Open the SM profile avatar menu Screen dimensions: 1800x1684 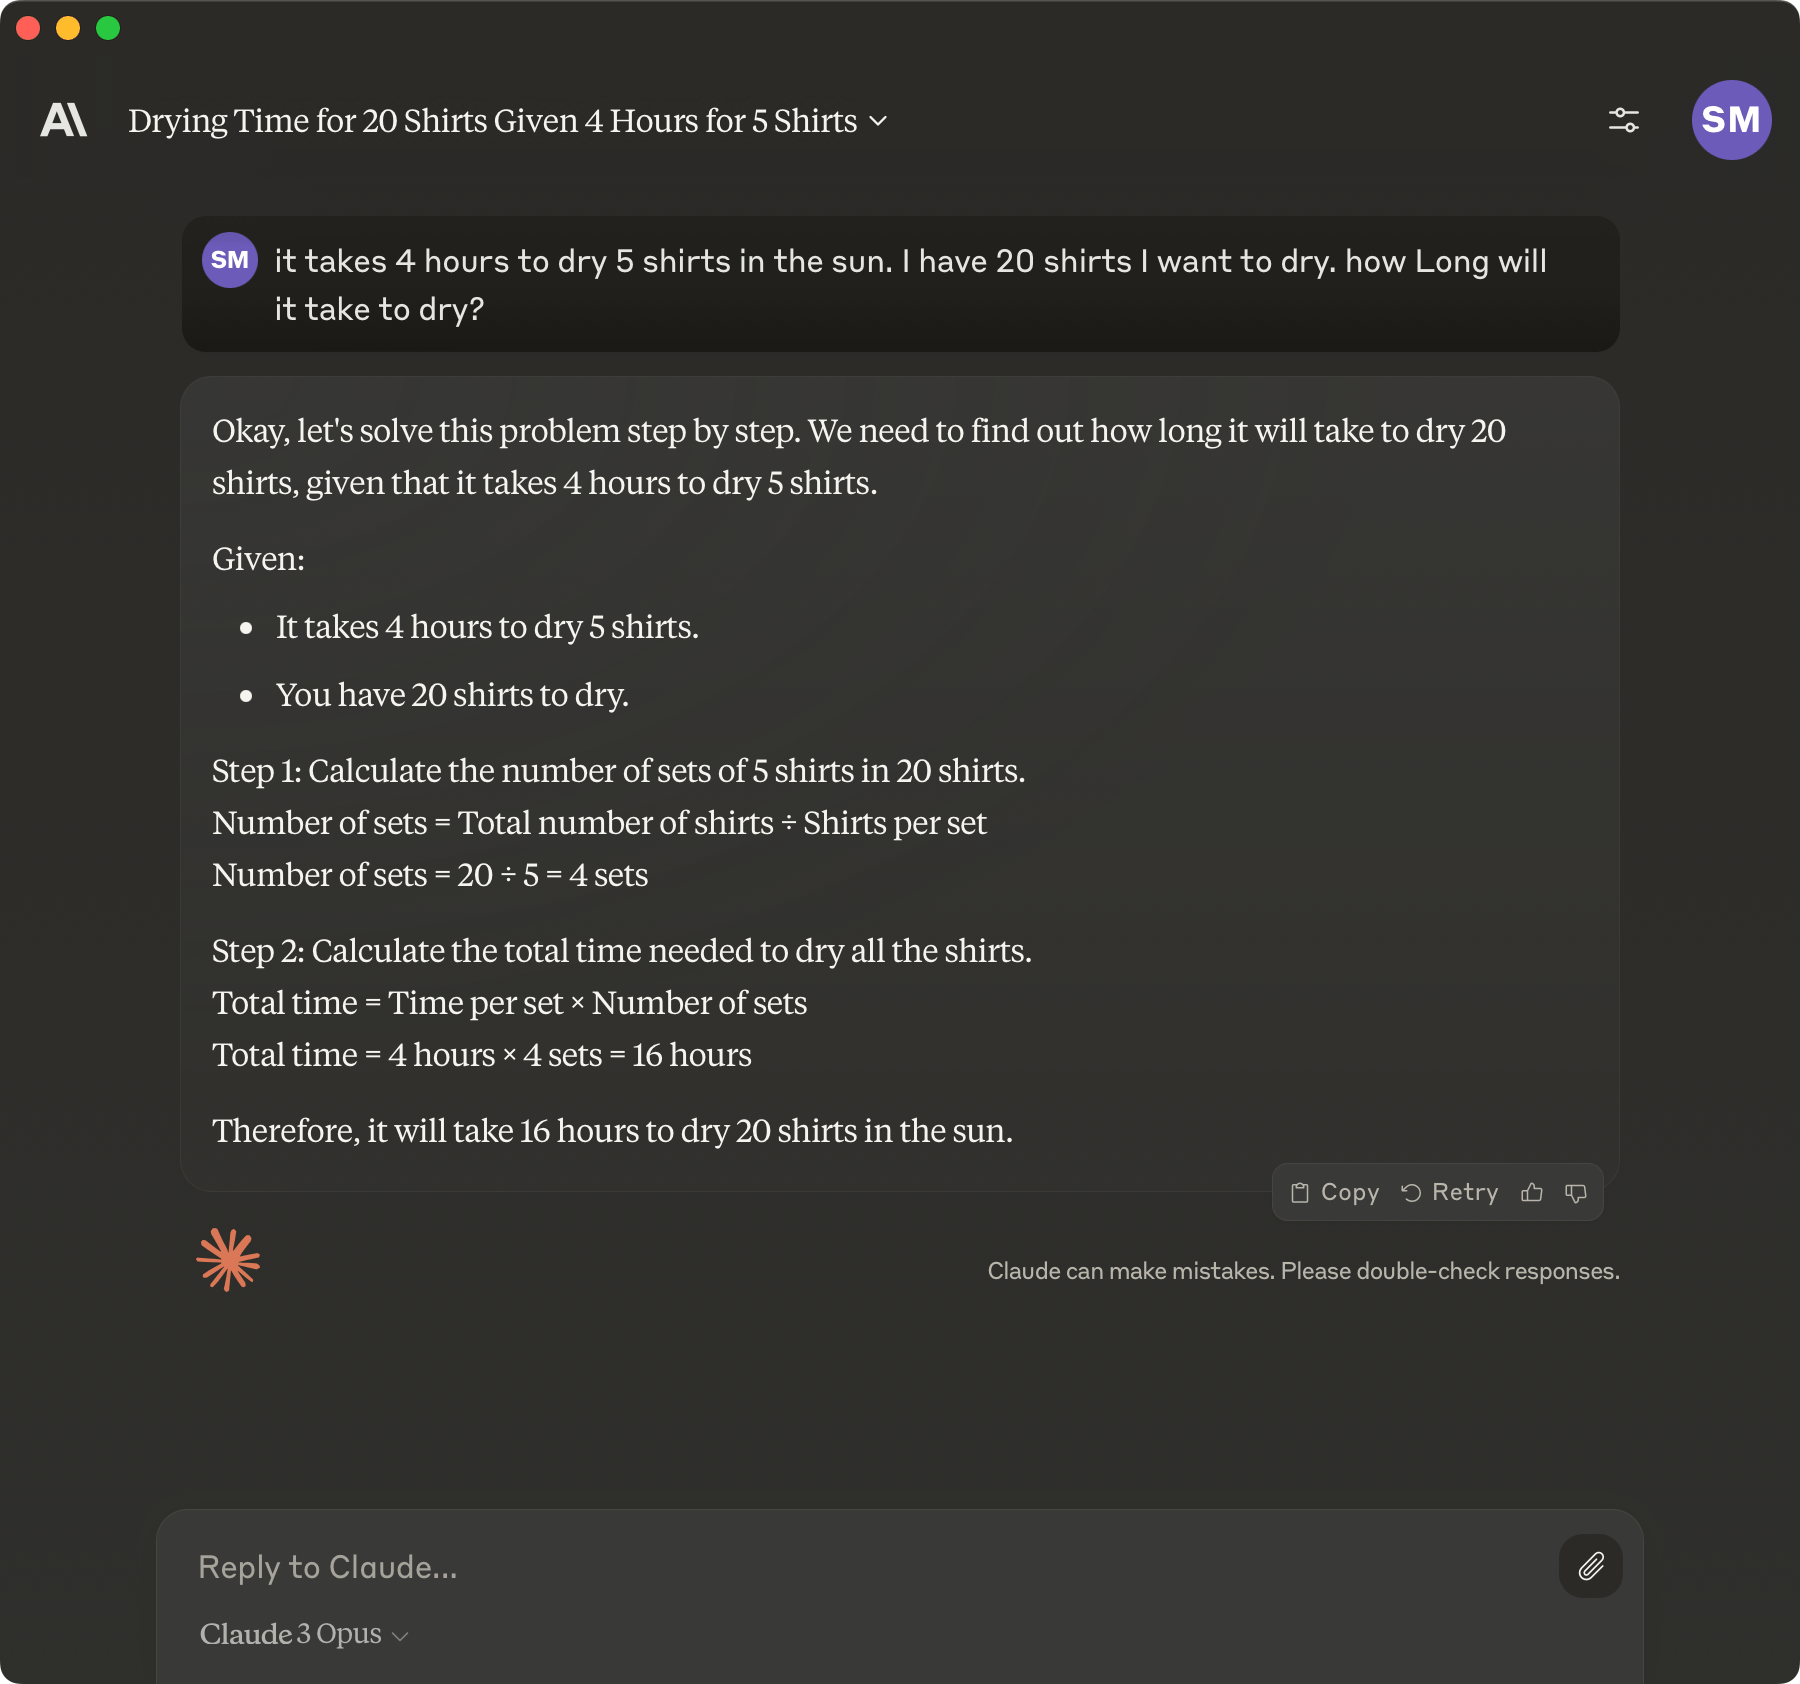click(x=1731, y=120)
